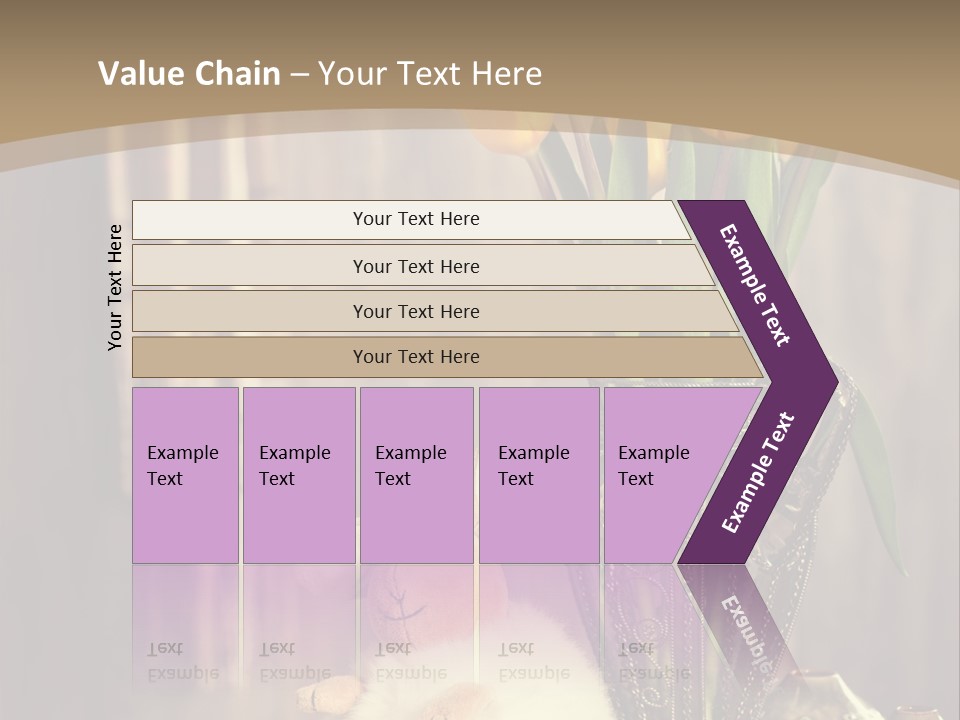Select the fourth light purple Example Text box
Viewport: 960px width, 720px height.
click(x=538, y=475)
